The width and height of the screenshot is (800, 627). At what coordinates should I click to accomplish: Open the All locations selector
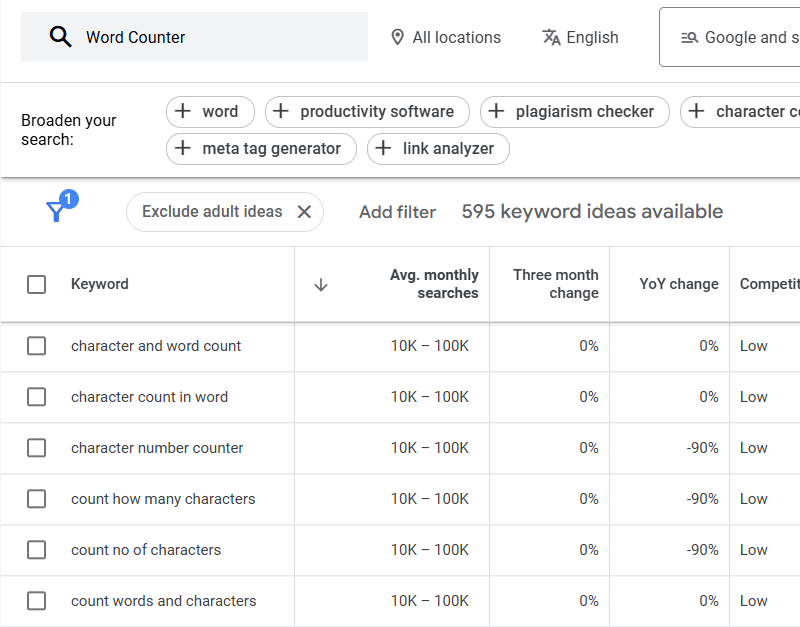click(x=446, y=37)
